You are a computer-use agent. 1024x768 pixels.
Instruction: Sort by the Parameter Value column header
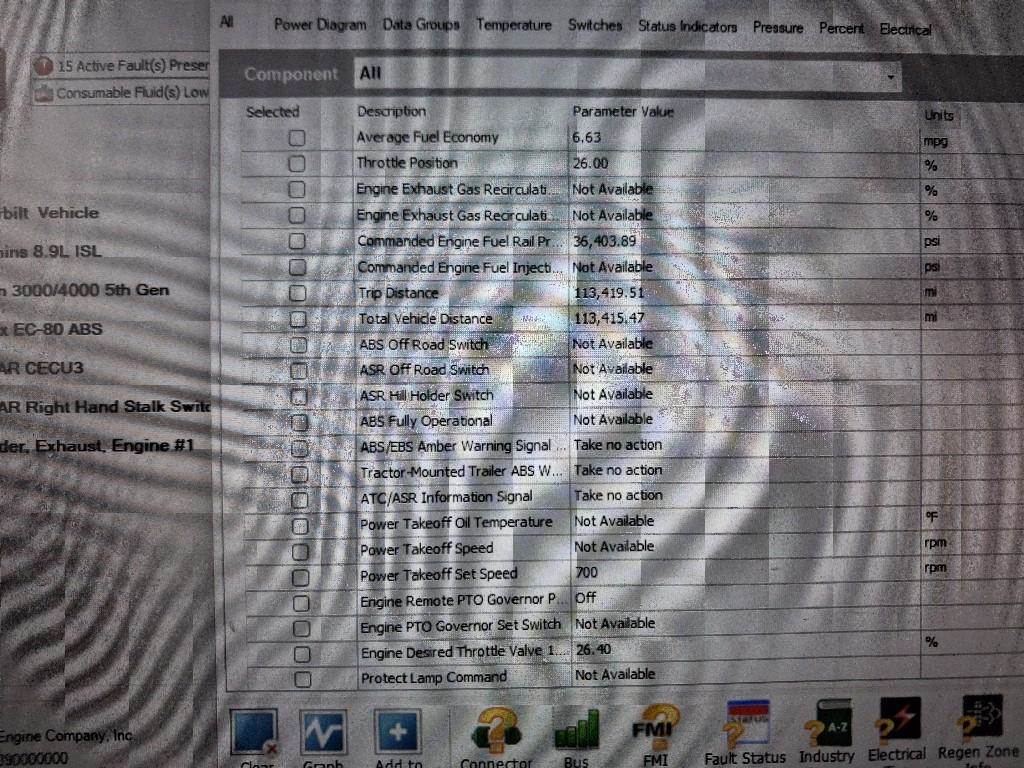point(623,111)
